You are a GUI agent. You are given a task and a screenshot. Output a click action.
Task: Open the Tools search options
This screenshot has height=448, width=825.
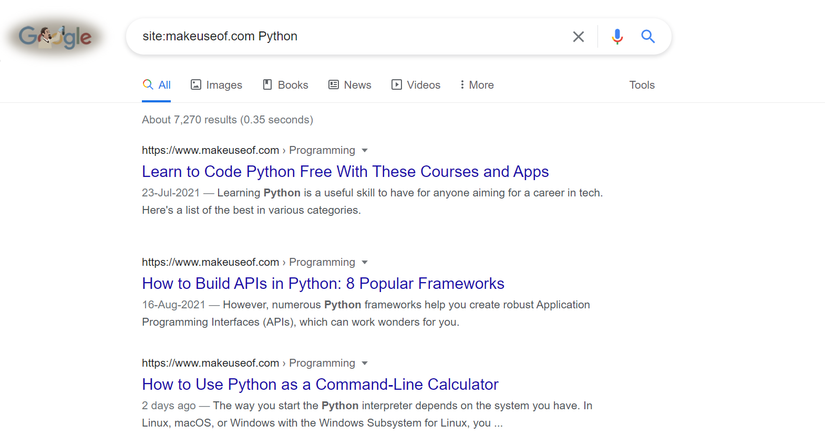coord(642,85)
